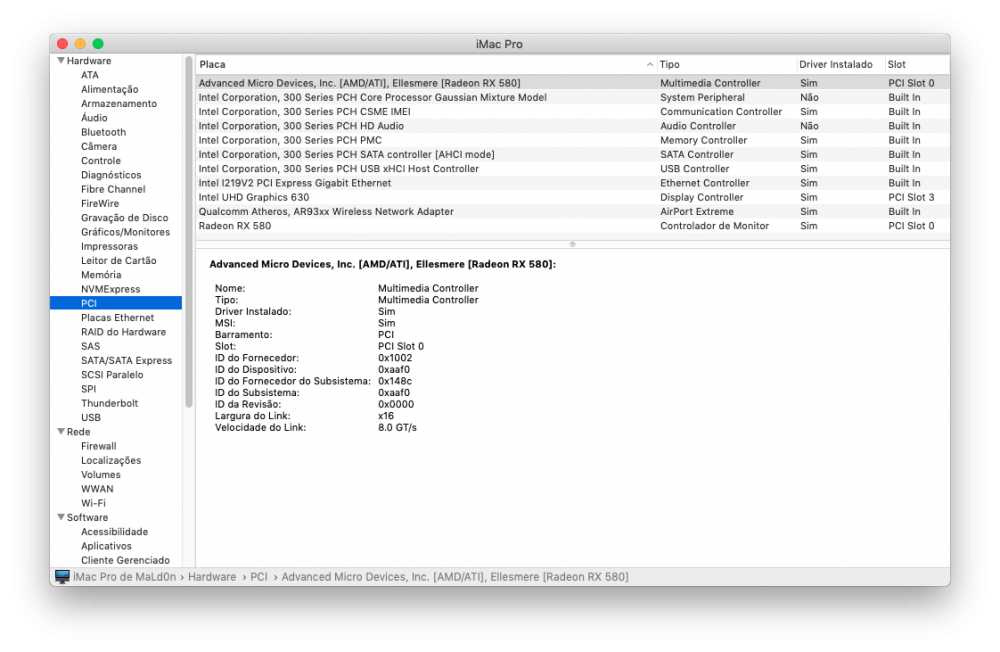Image resolution: width=1000 pixels, height=652 pixels.
Task: Select SATA/SATA Express in sidebar
Action: [x=126, y=360]
